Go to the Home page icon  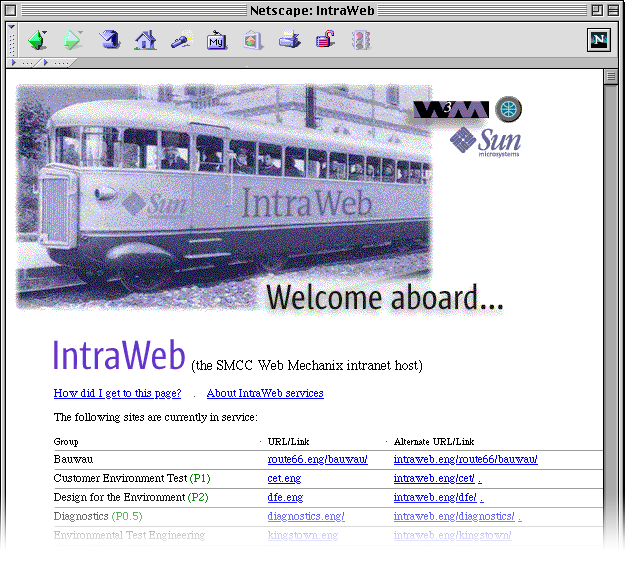(x=145, y=40)
